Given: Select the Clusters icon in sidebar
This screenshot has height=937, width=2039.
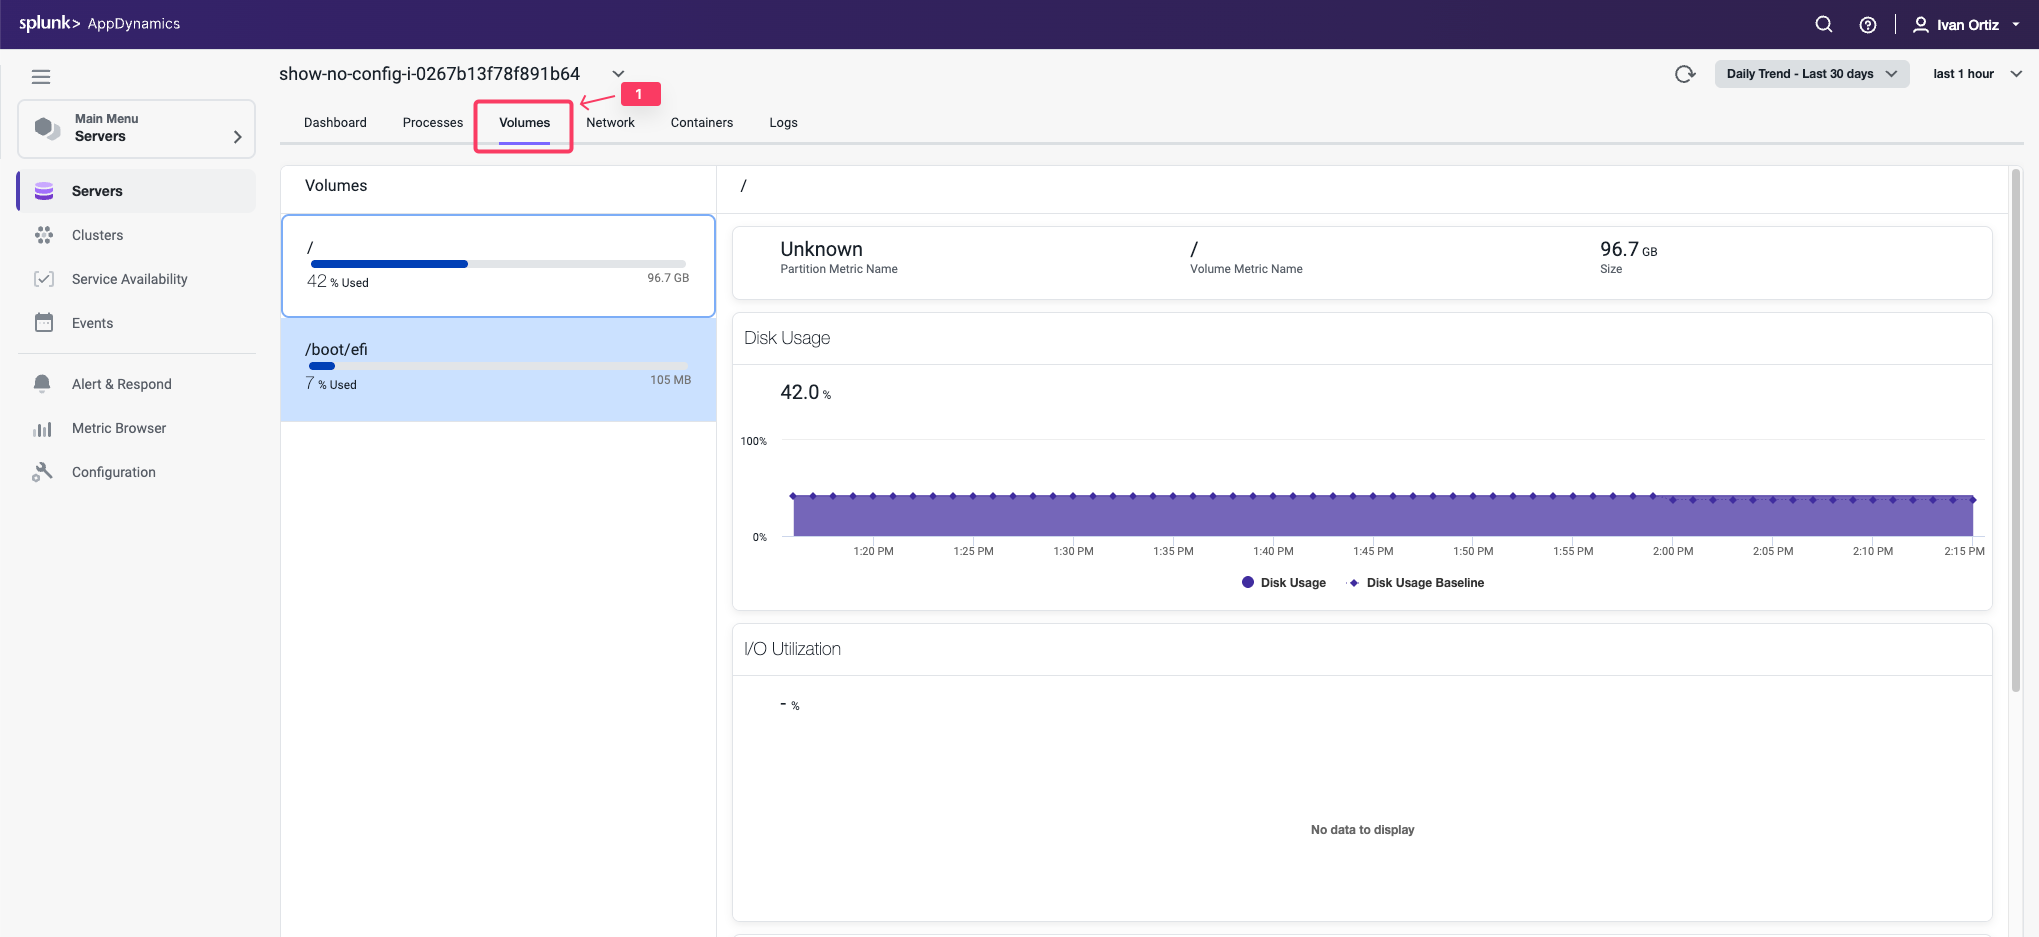Looking at the screenshot, I should tap(44, 235).
